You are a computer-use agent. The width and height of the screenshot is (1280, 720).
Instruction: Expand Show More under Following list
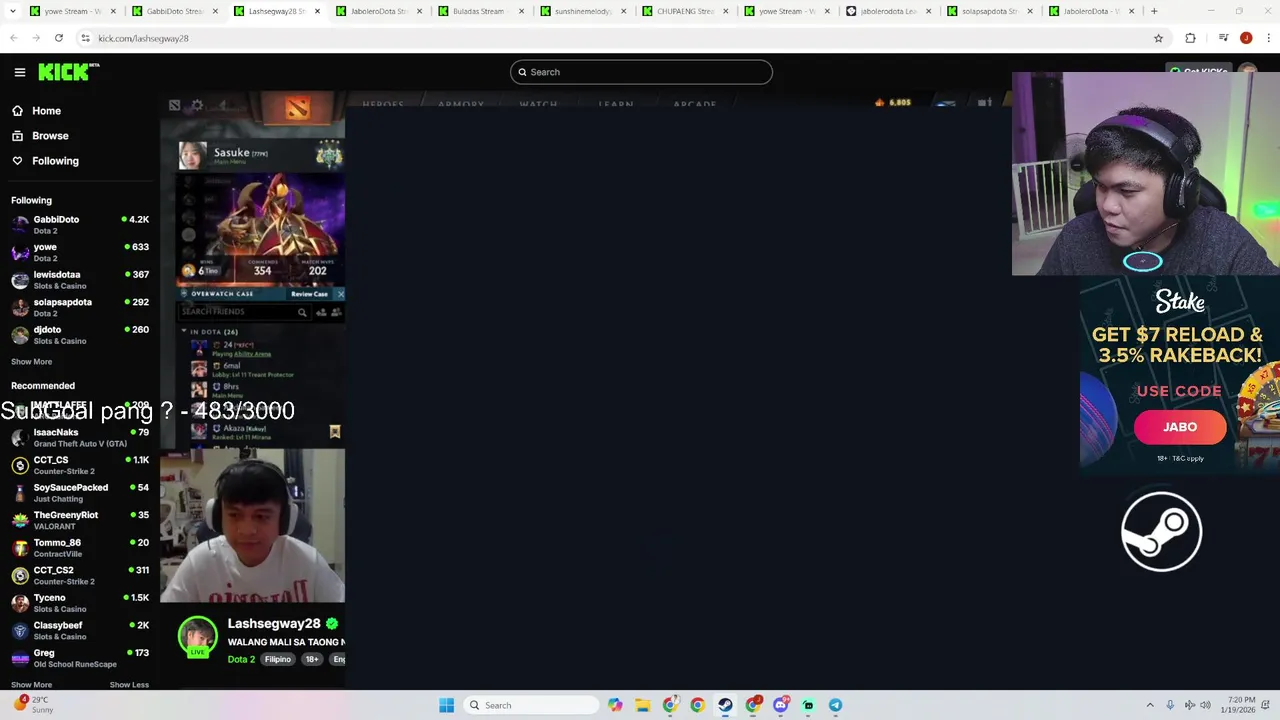31,362
